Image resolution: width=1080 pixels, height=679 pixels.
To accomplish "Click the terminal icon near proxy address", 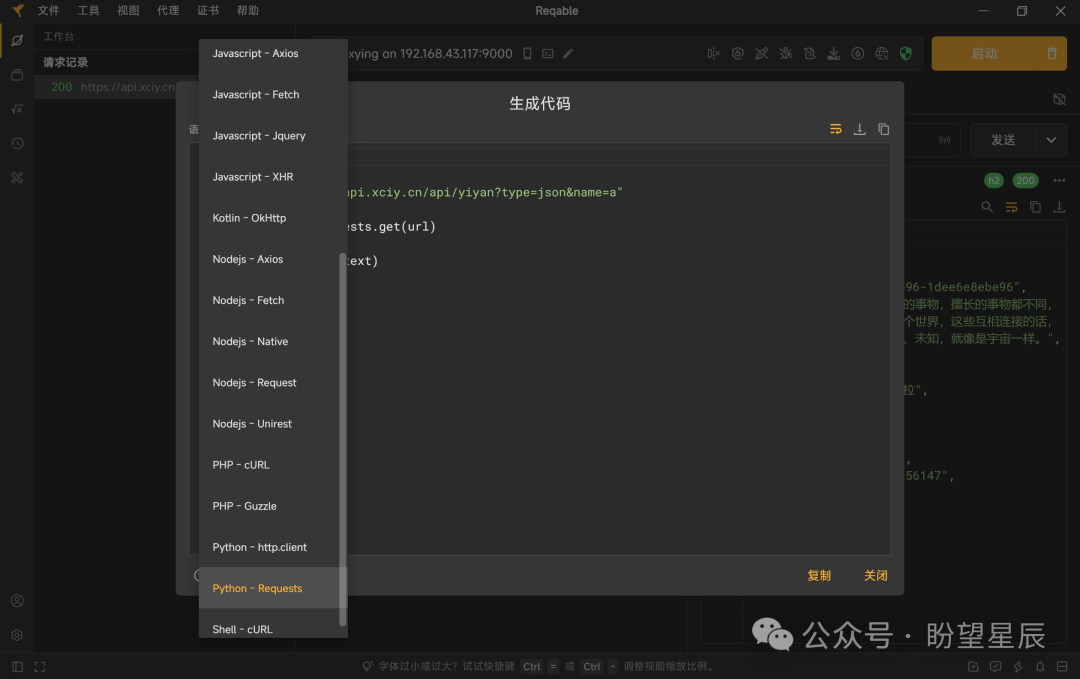I will pos(548,54).
